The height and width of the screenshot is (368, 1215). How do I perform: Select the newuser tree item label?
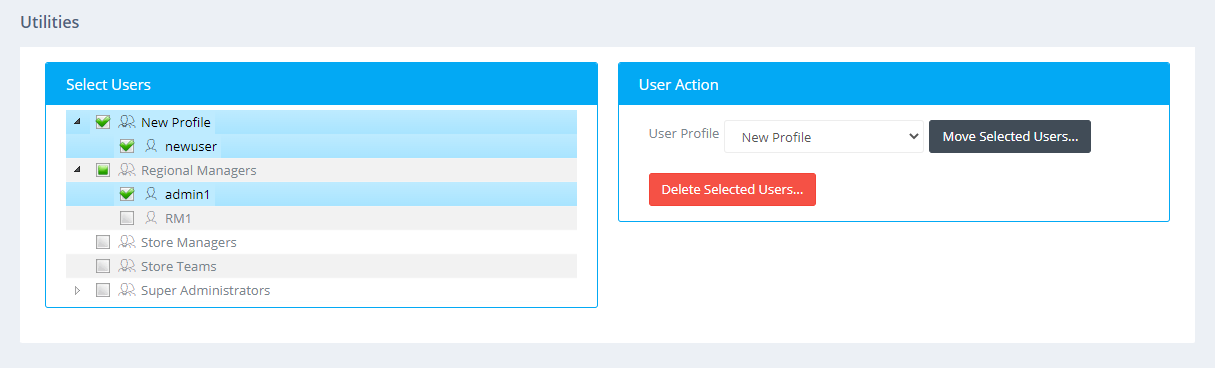point(191,146)
